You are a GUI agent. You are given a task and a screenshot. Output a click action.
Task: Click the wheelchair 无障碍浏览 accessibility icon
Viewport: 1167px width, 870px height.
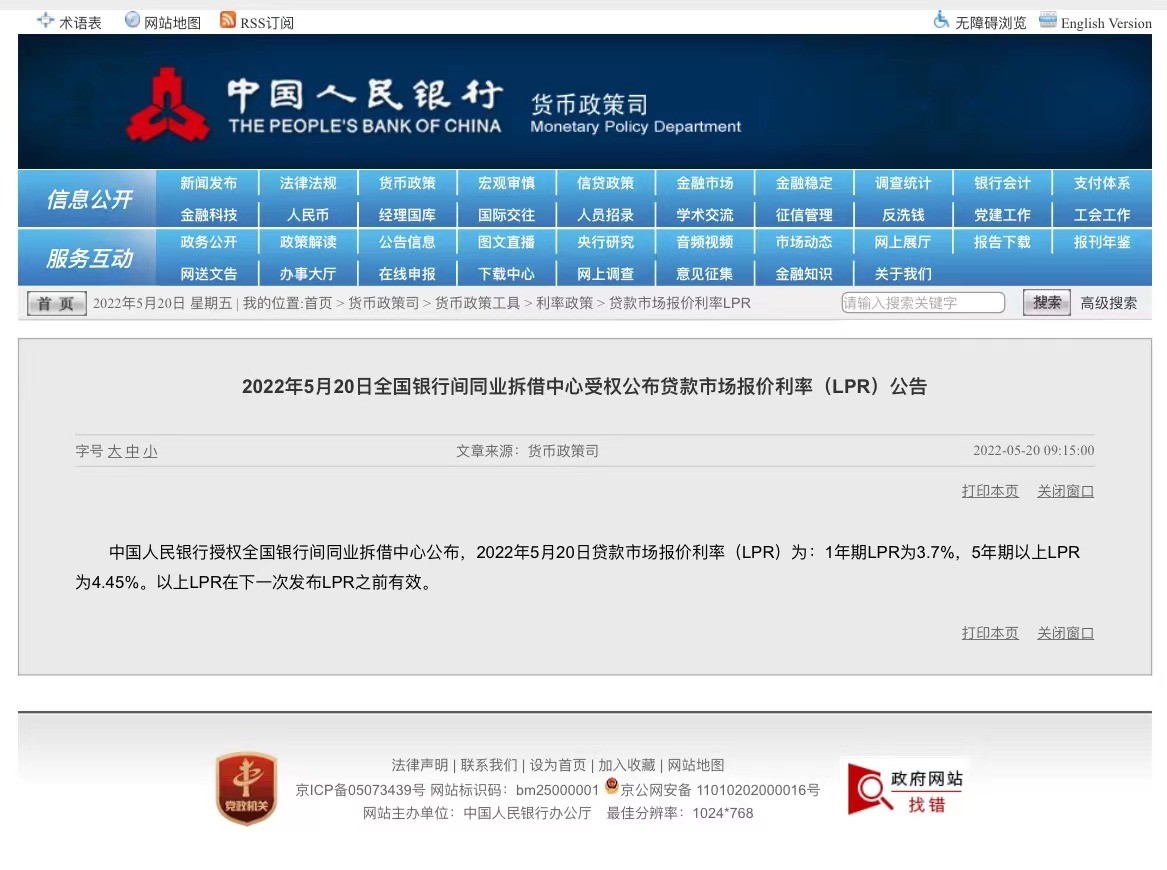point(941,20)
